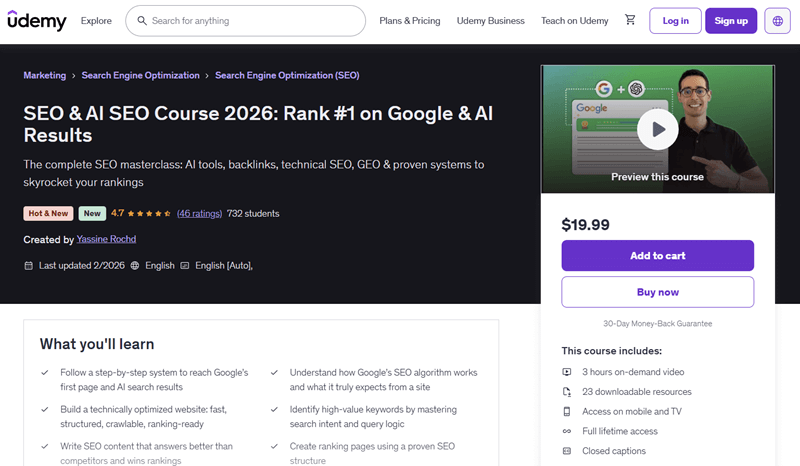This screenshot has height=466, width=800.
Task: Click '30-Day Money-Back Guarantee' text
Action: pos(658,324)
